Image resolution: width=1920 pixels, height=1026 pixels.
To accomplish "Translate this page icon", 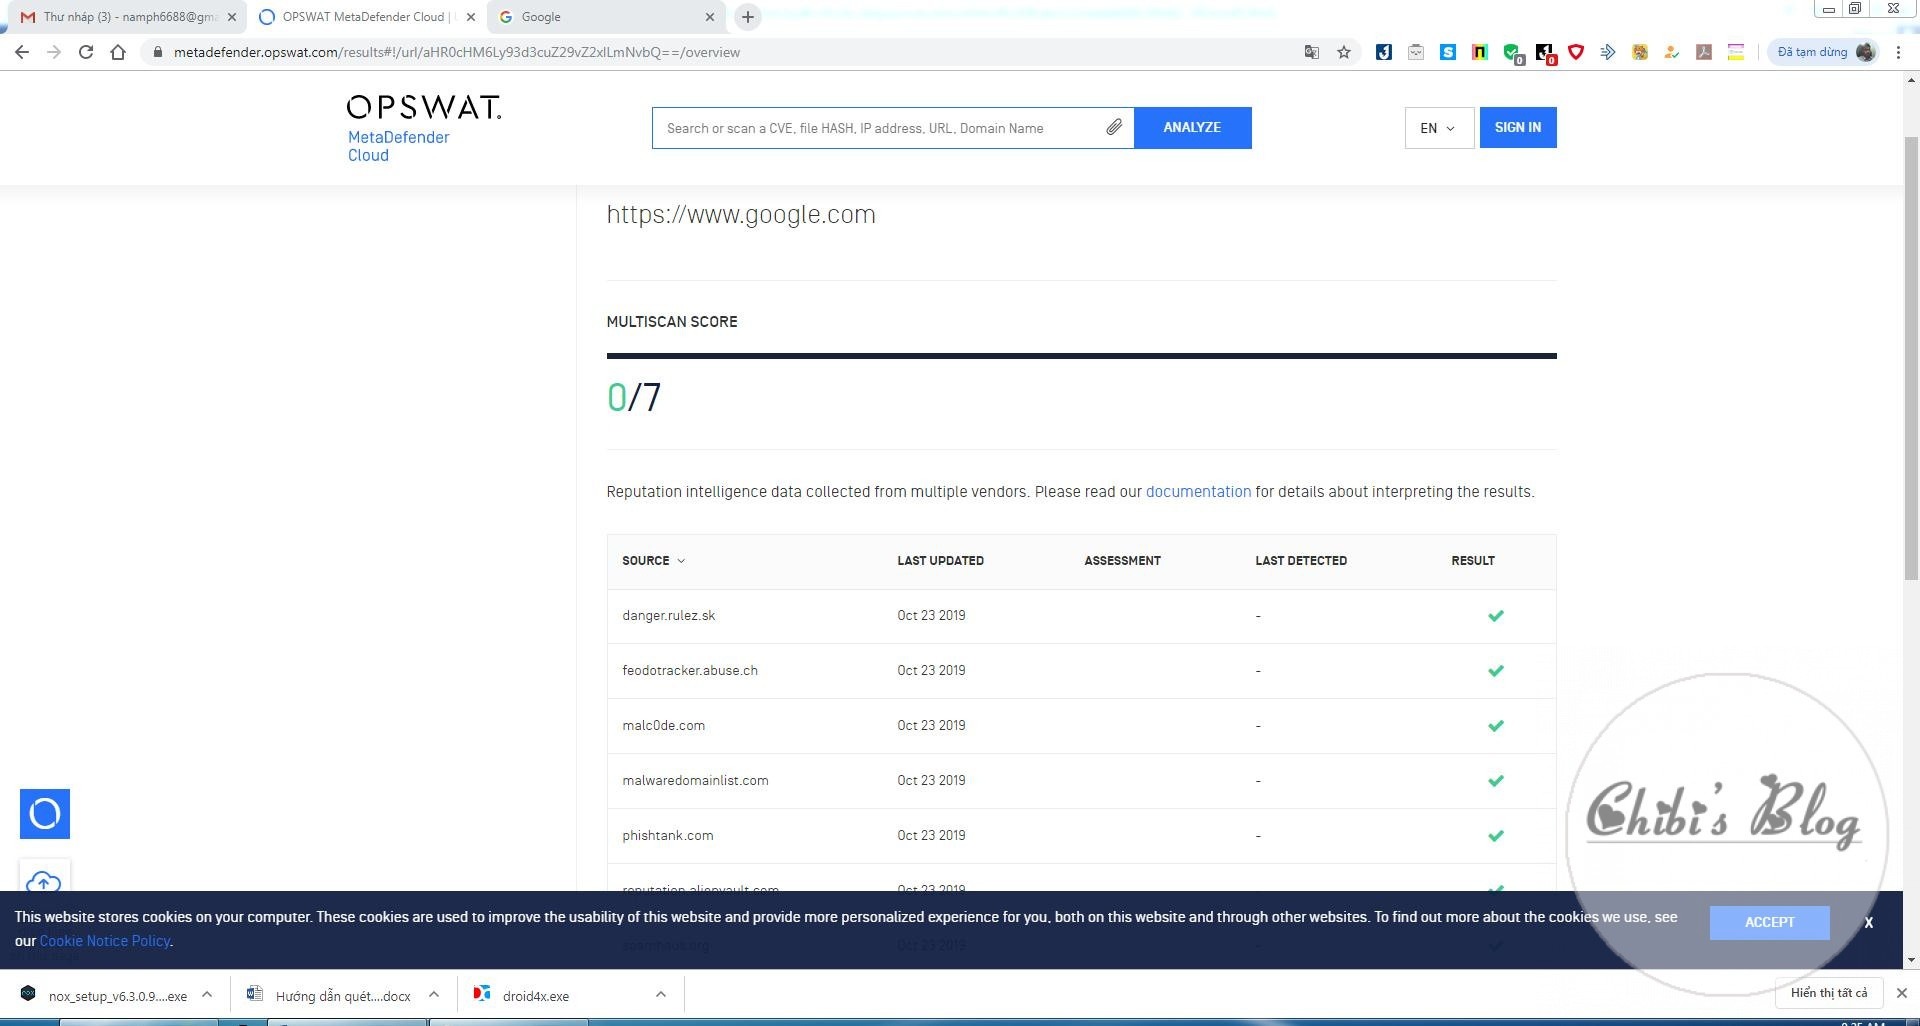I will pyautogui.click(x=1312, y=52).
